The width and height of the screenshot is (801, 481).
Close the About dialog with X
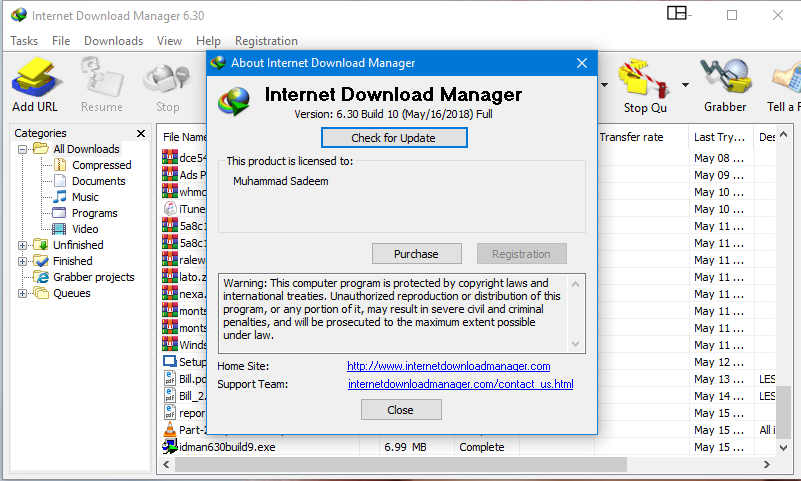[582, 63]
